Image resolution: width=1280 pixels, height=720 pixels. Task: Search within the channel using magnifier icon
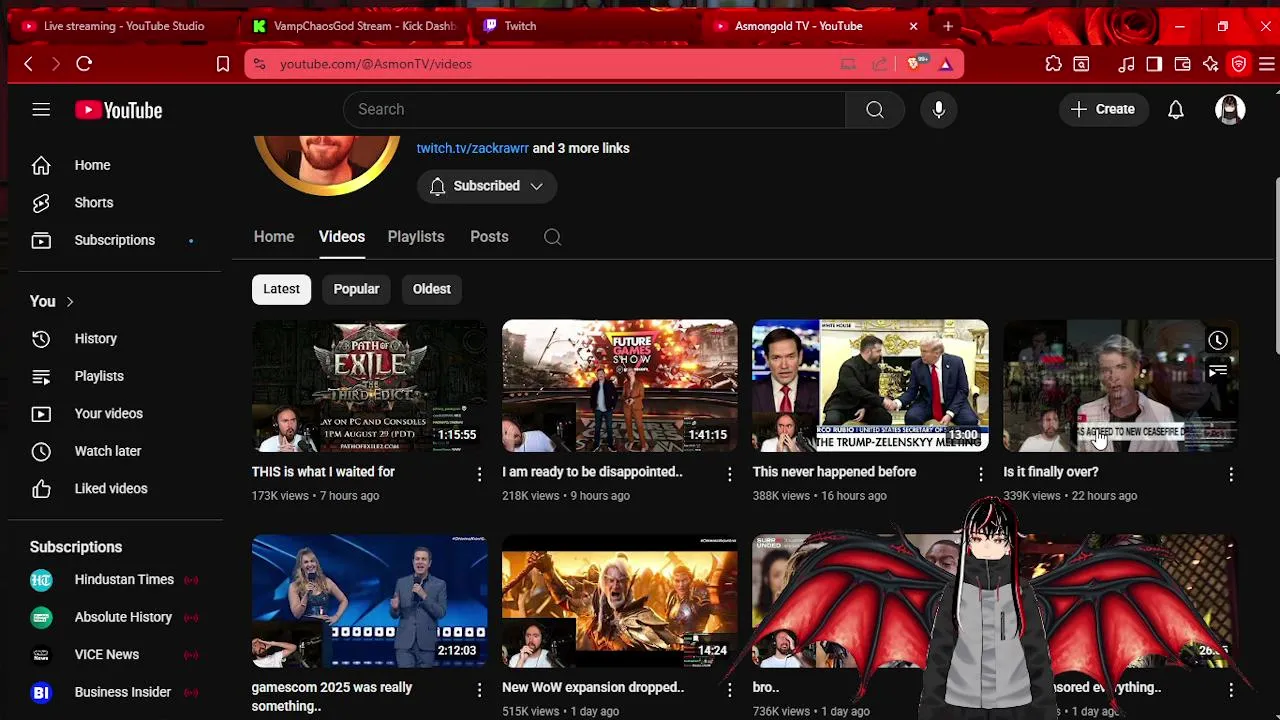coord(552,237)
